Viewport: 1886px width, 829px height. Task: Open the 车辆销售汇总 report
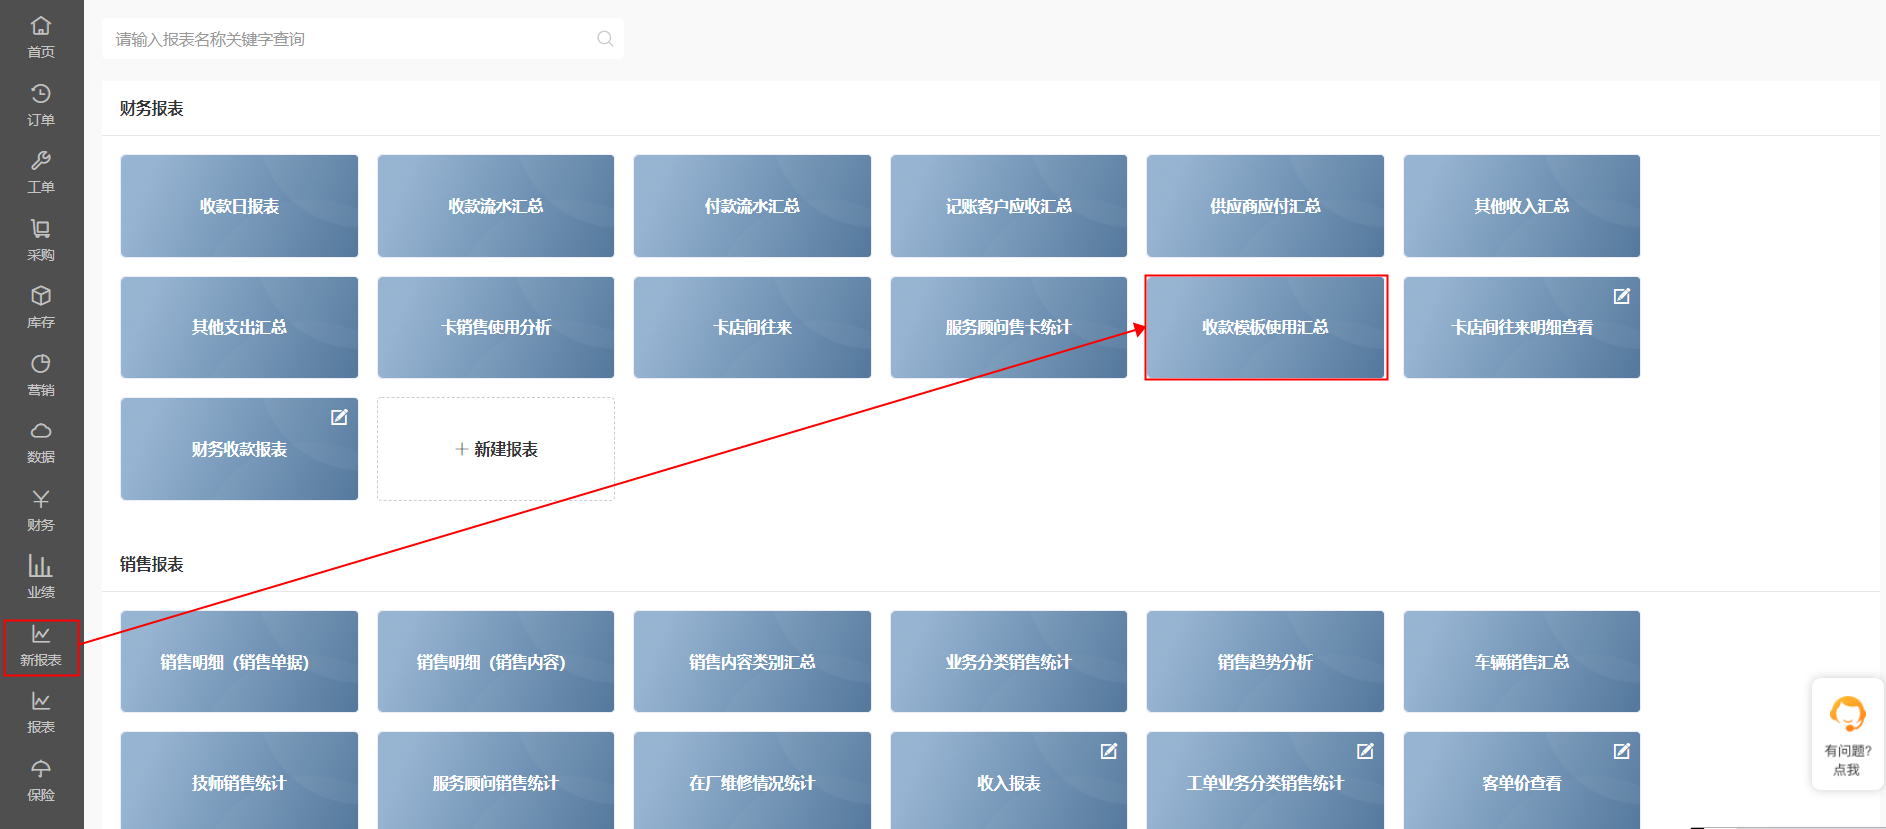point(1522,662)
